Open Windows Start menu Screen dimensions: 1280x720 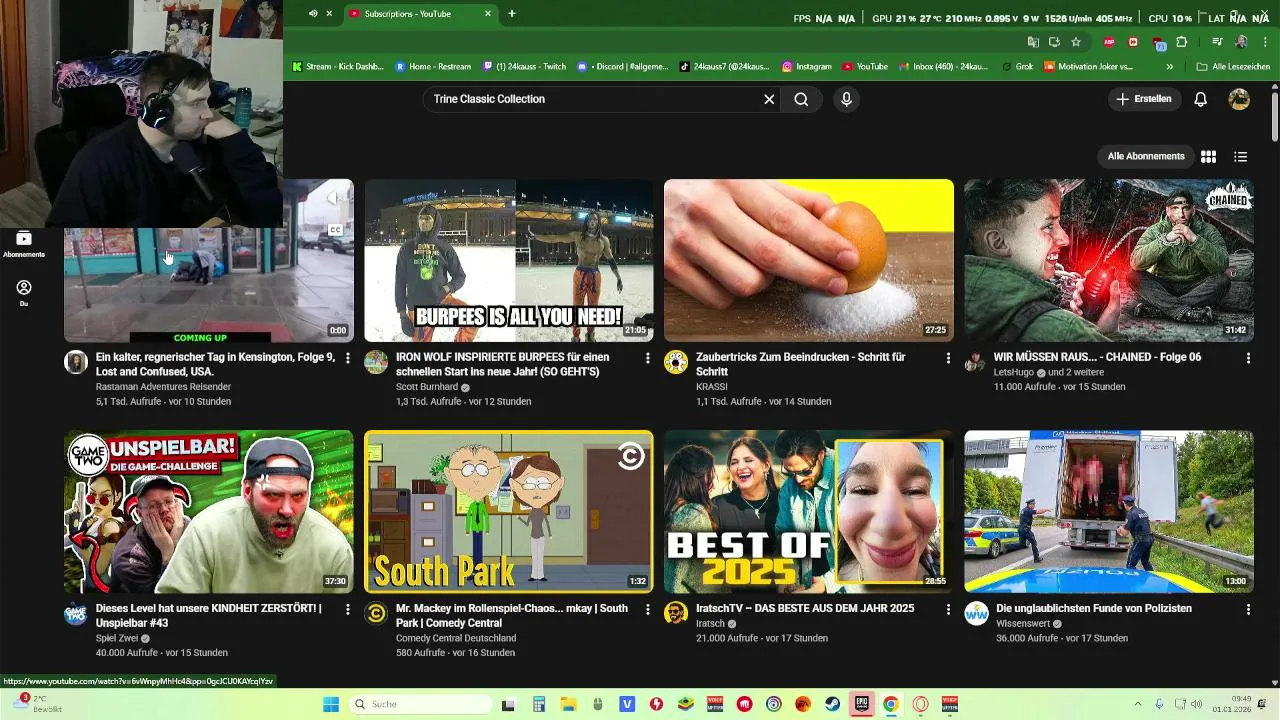point(331,704)
